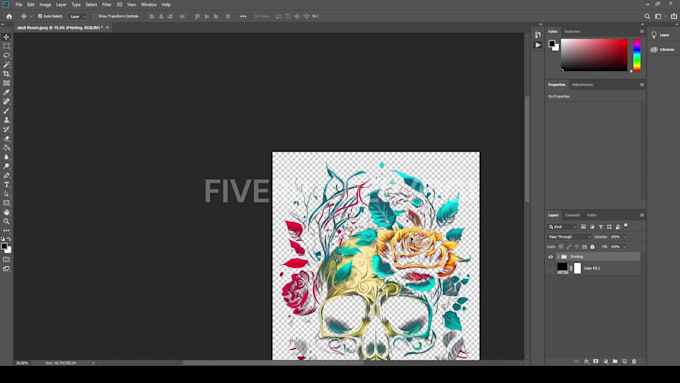Select the Crop tool
This screenshot has height=383, width=680.
(x=7, y=74)
